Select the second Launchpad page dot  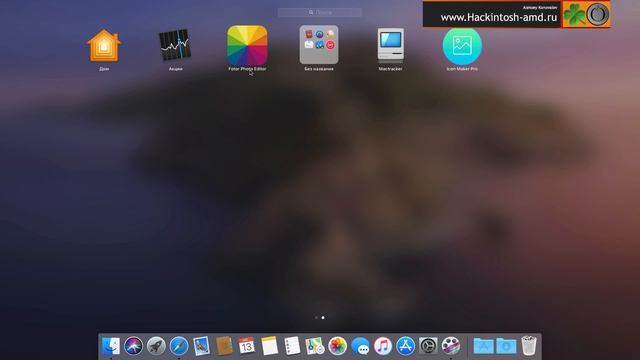(x=323, y=318)
